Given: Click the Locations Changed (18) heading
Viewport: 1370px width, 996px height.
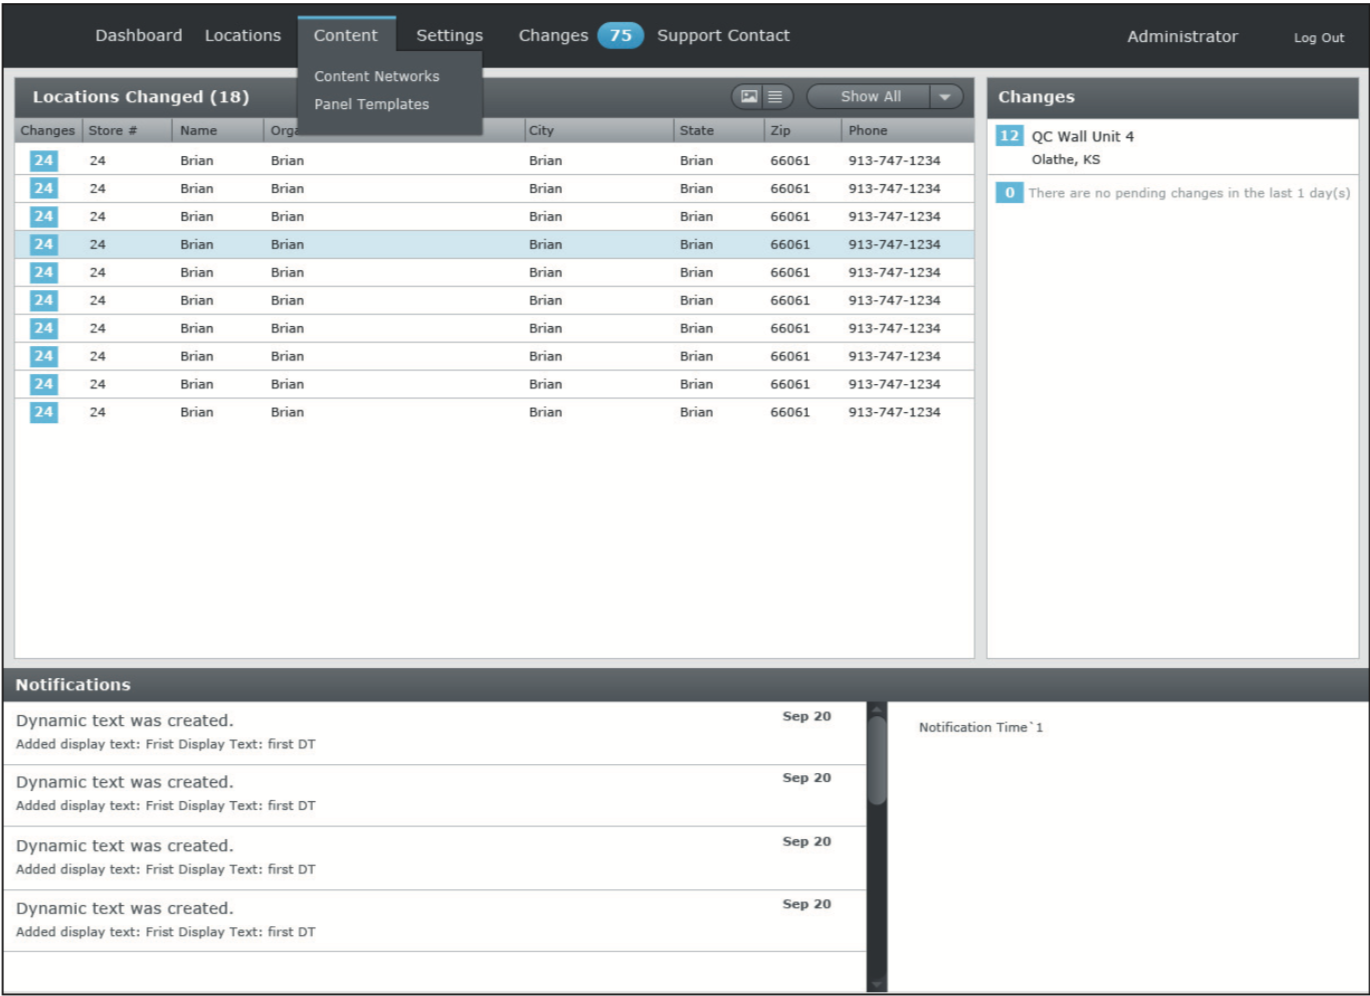Looking at the screenshot, I should point(141,97).
